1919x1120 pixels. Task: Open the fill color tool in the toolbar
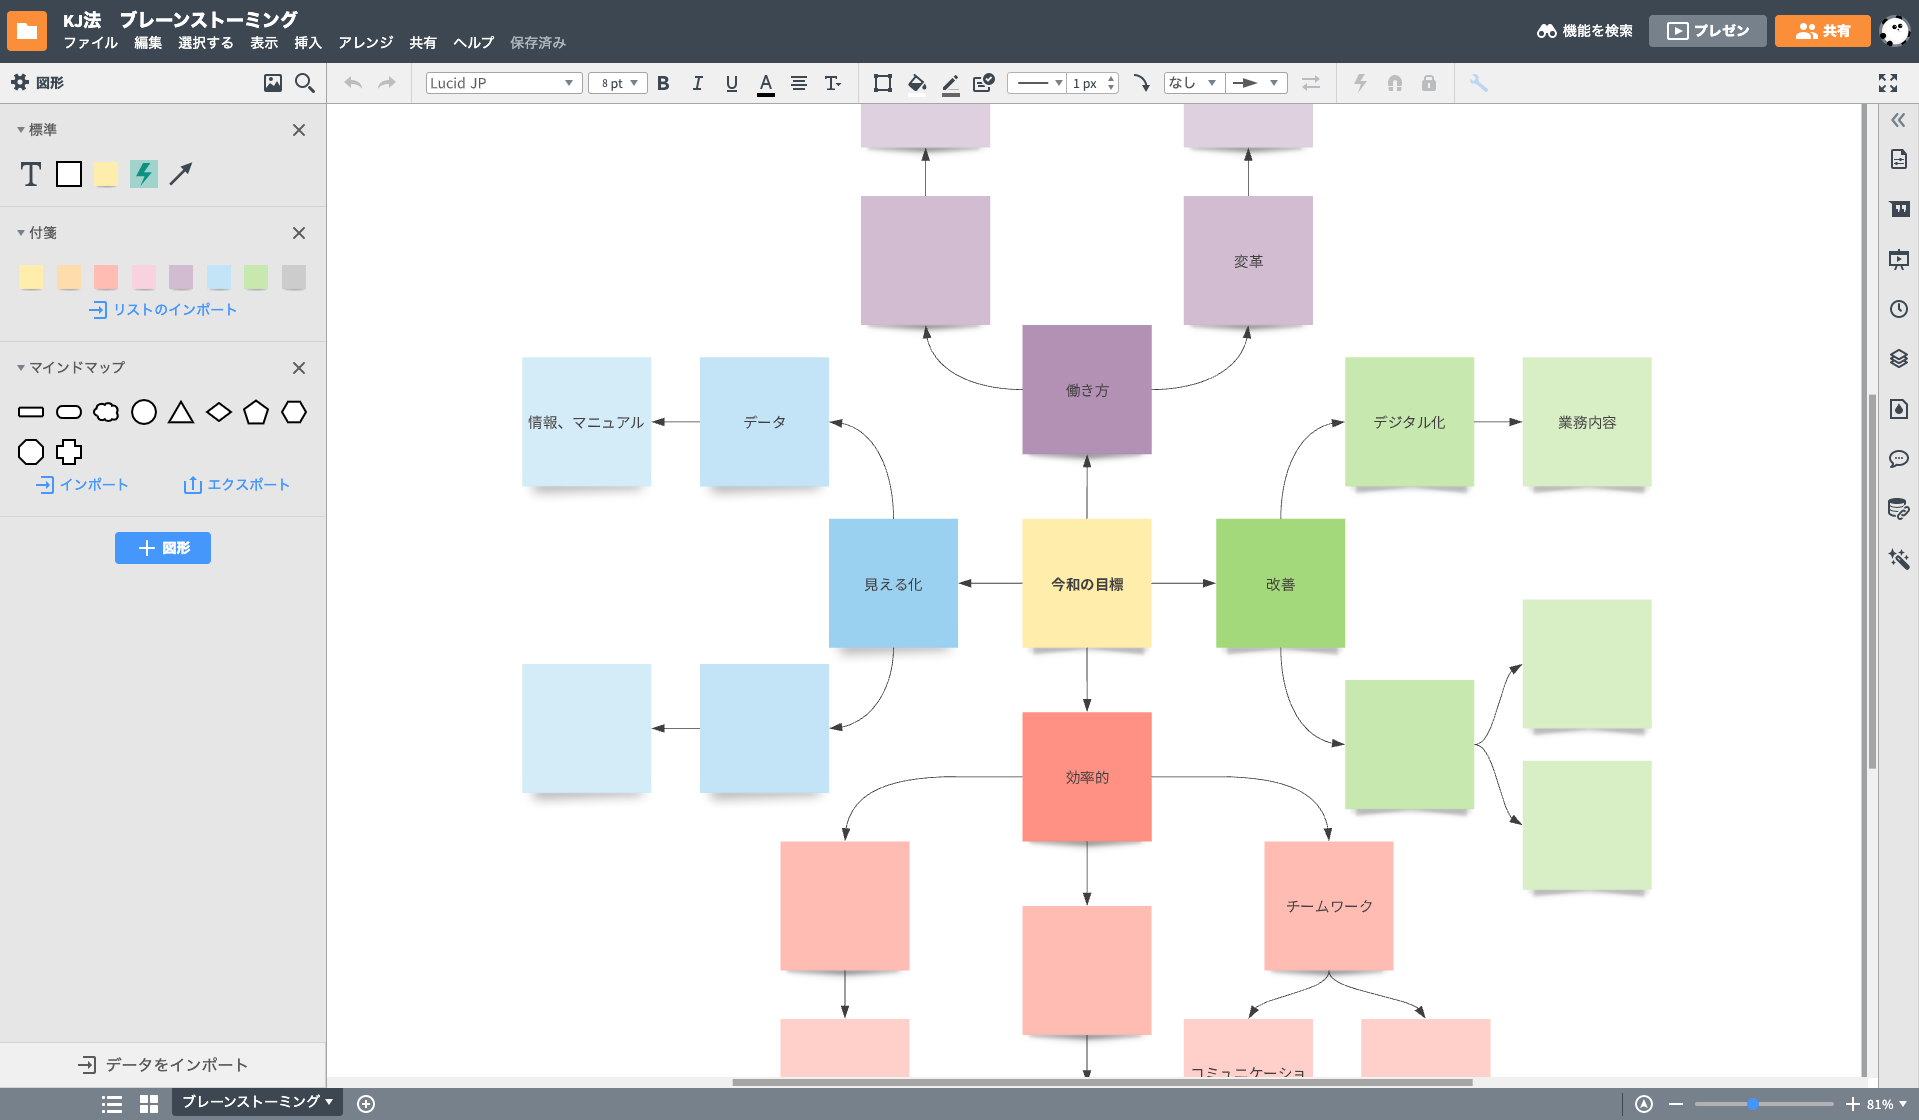(x=916, y=83)
